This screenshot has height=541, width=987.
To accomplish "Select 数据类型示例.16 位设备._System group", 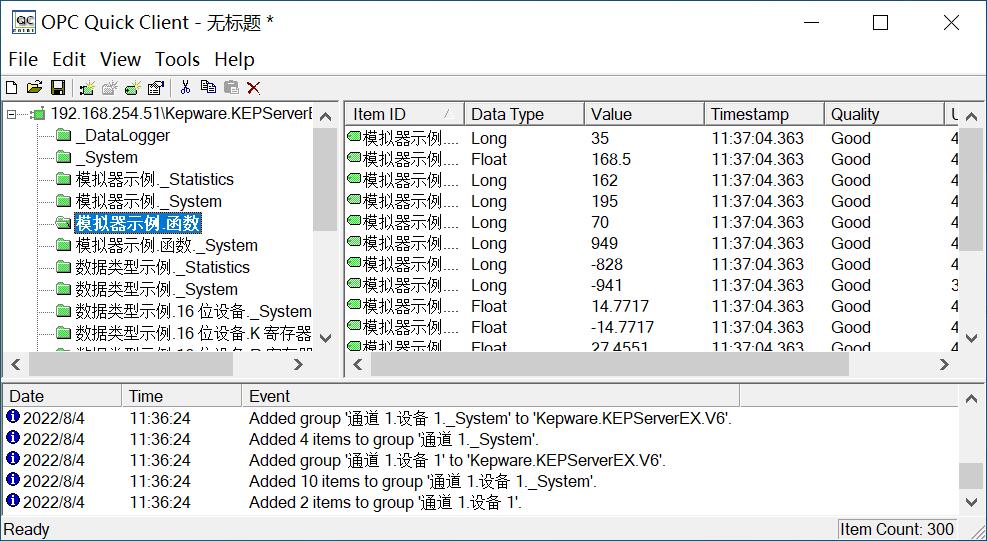I will pos(193,312).
